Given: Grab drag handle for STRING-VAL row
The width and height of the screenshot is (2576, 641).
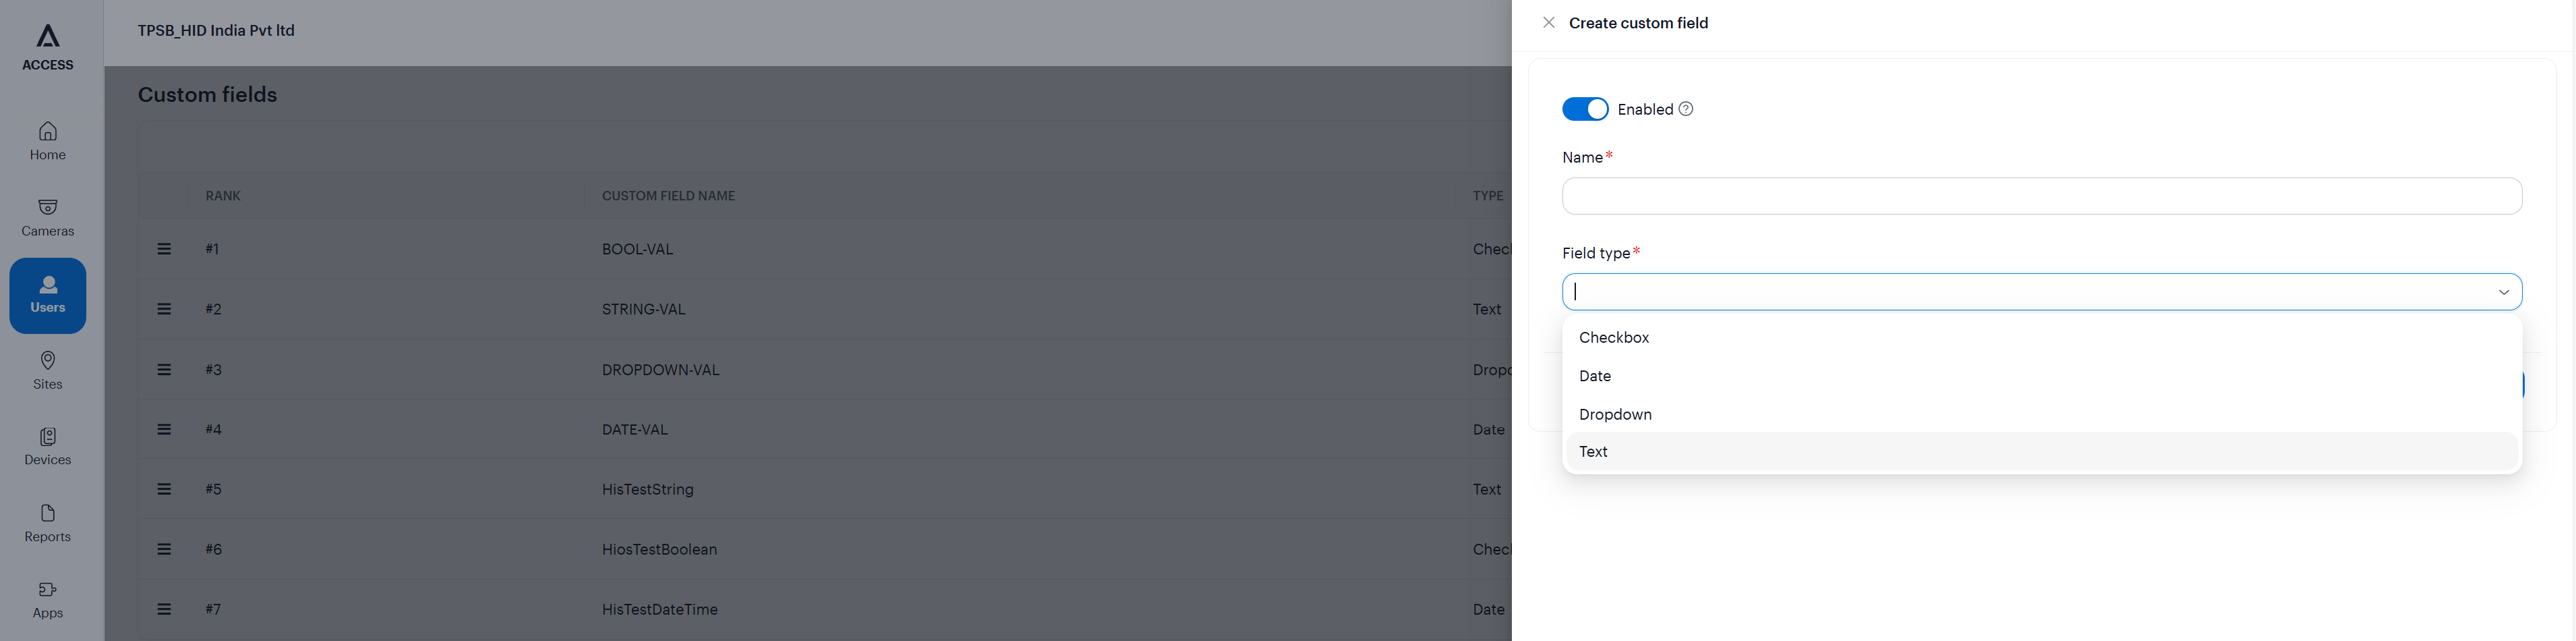Looking at the screenshot, I should [164, 309].
